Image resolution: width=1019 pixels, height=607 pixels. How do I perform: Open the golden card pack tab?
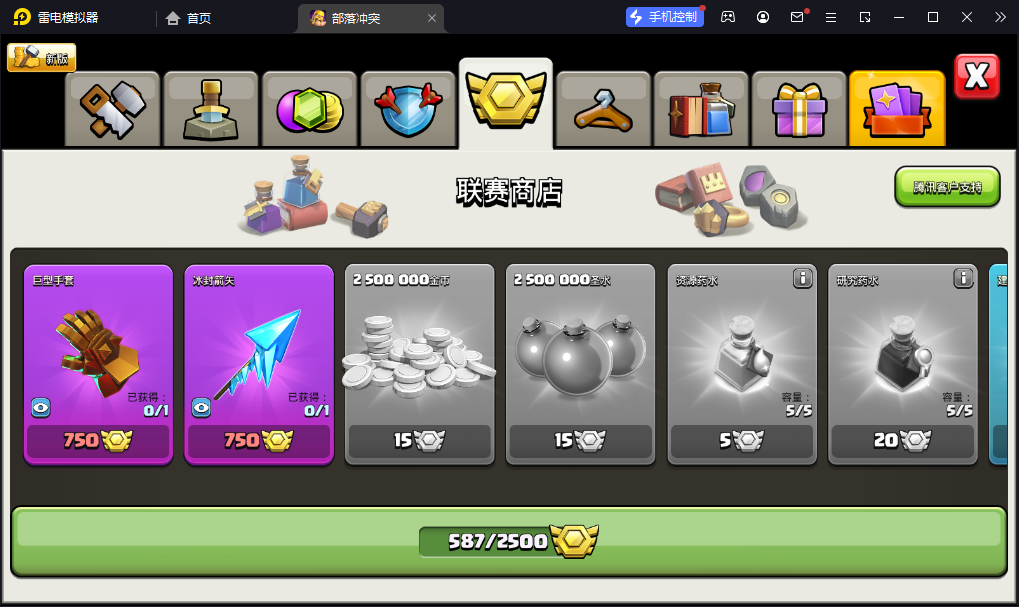click(897, 109)
